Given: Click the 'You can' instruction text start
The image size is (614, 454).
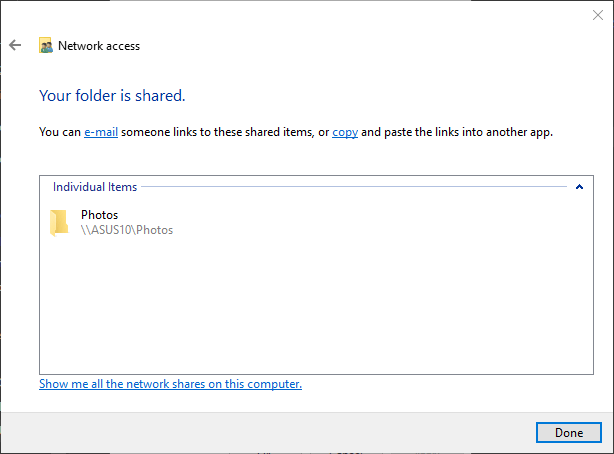Looking at the screenshot, I should pos(60,132).
